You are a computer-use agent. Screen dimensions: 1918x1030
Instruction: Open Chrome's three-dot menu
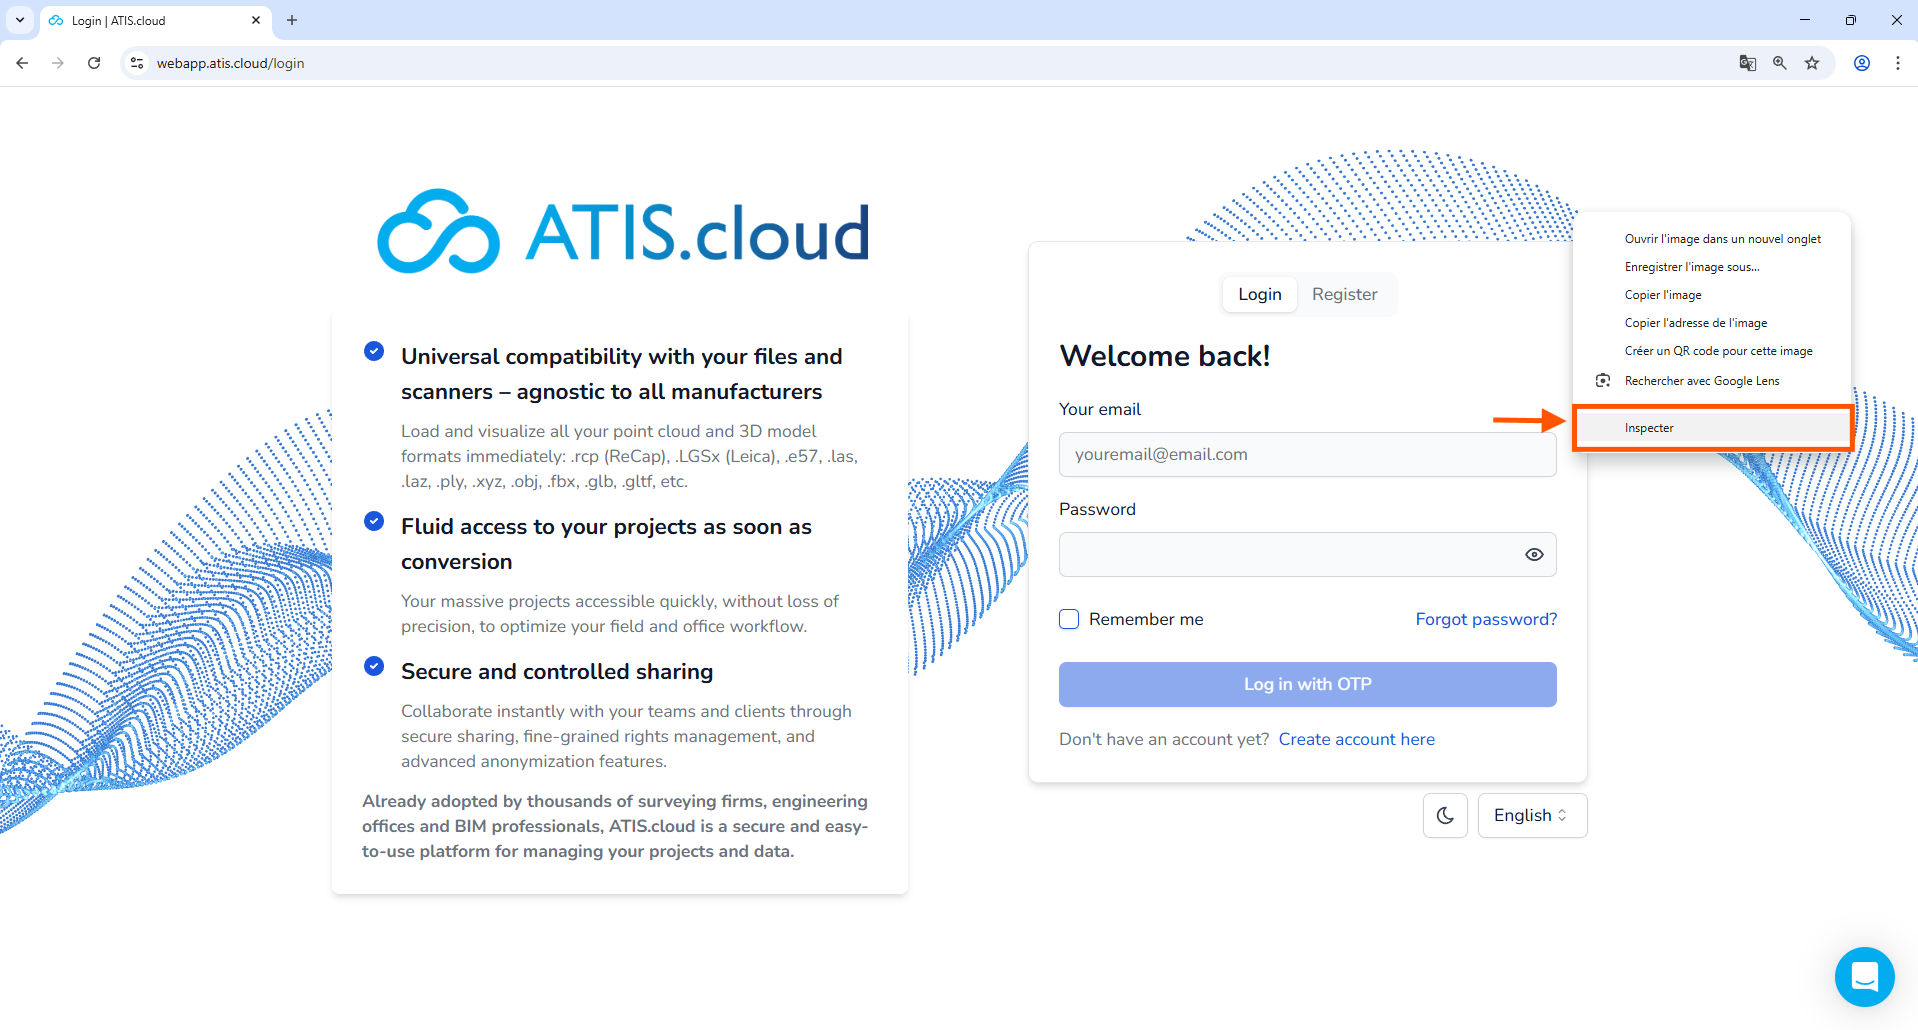pyautogui.click(x=1897, y=63)
